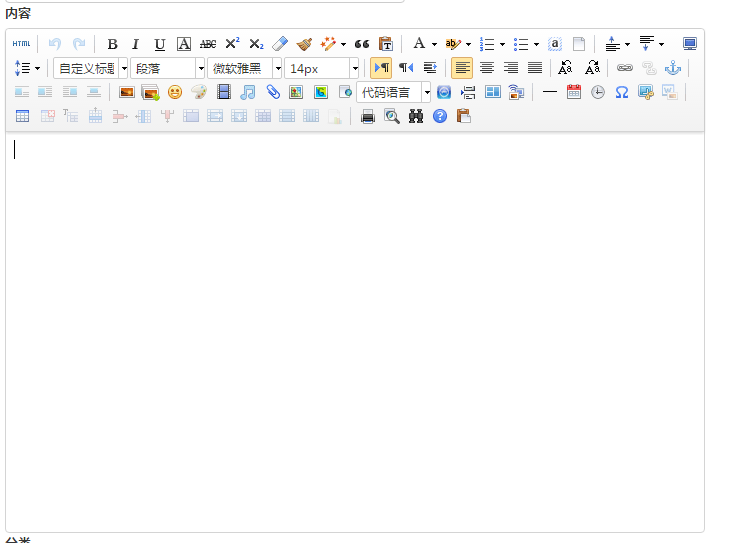Toggle the font border option
753x543 pixels.
pyautogui.click(x=184, y=44)
